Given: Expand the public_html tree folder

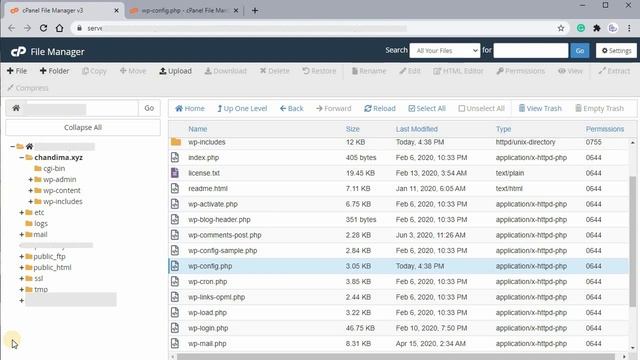Looking at the screenshot, I should pyautogui.click(x=22, y=267).
